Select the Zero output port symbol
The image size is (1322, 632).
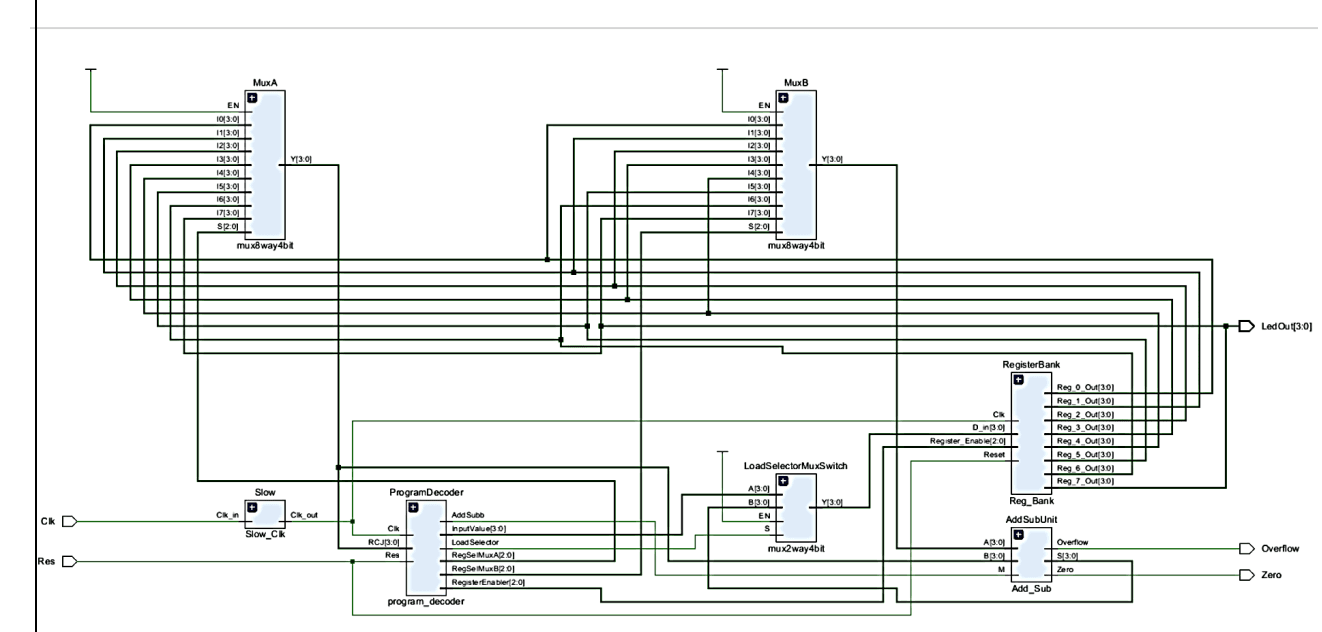coord(1245,575)
